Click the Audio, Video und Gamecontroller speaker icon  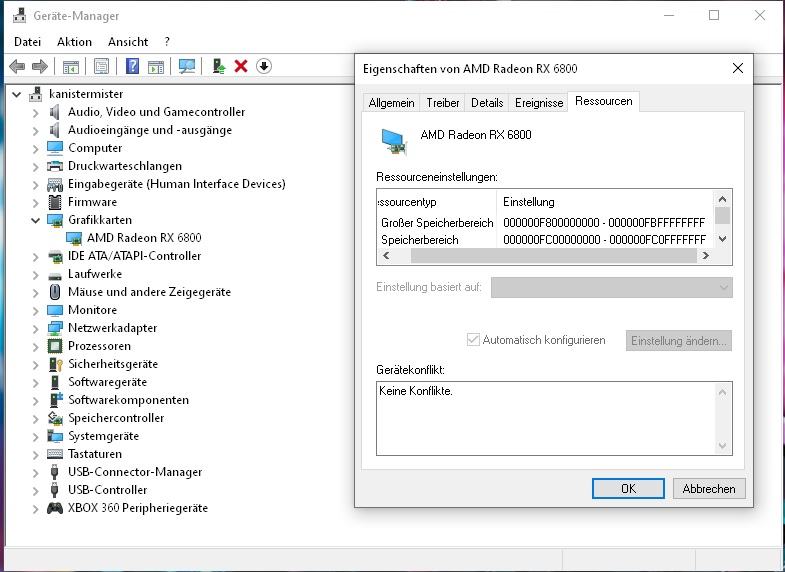pyautogui.click(x=55, y=112)
